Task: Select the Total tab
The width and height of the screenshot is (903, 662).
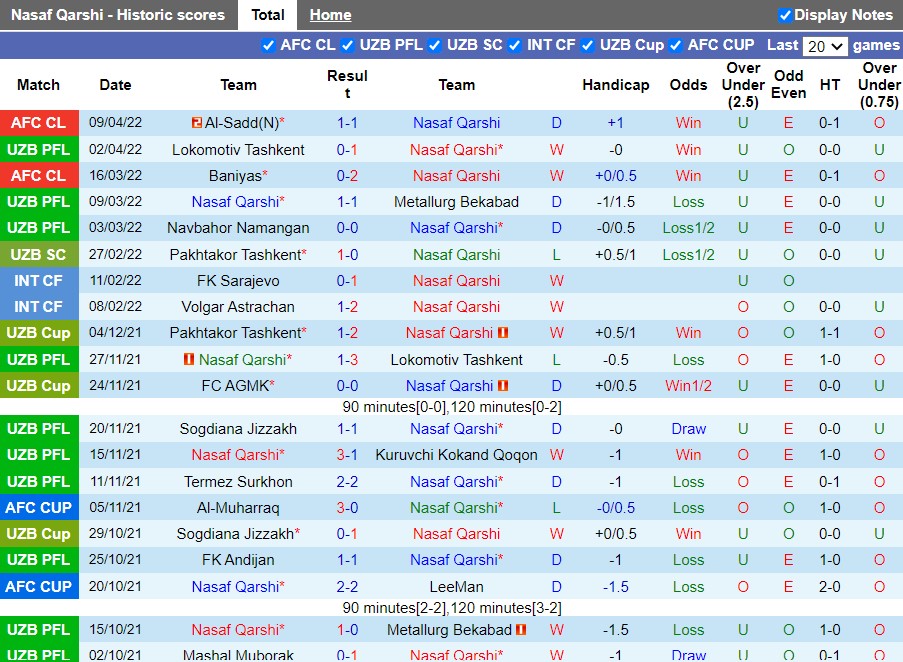Action: [267, 15]
